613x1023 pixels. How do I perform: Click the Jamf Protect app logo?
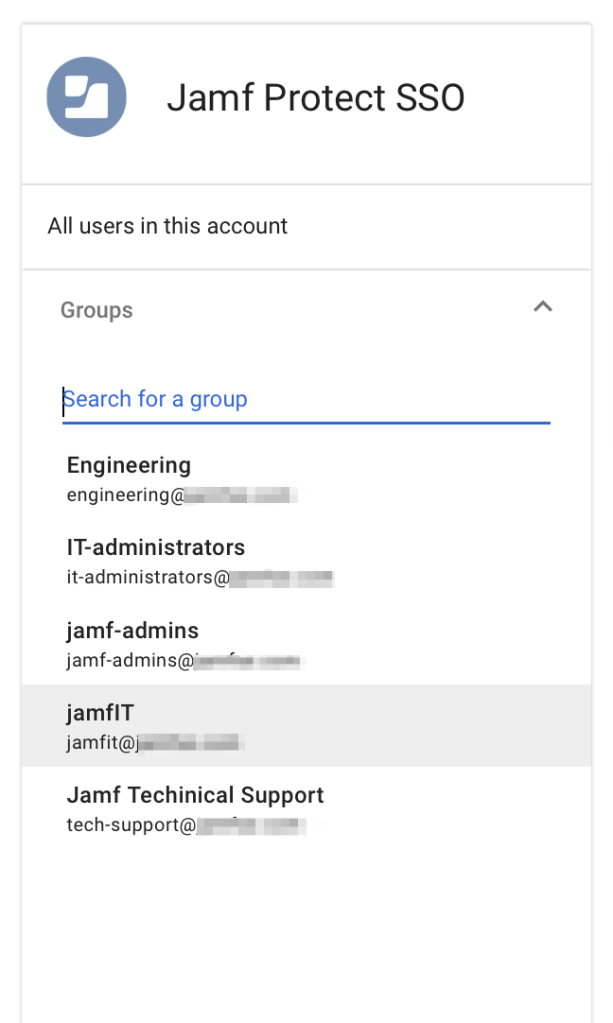click(87, 97)
